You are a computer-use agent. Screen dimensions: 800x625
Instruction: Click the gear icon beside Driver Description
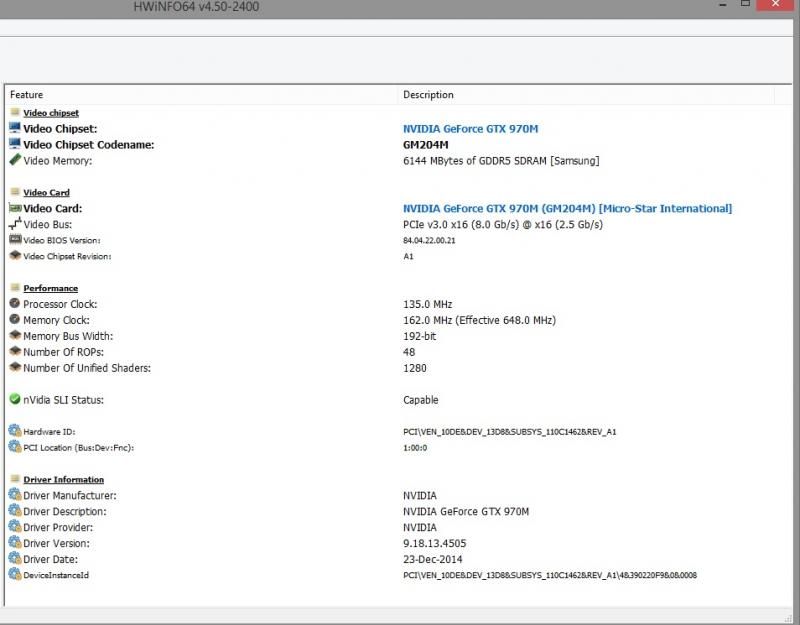pos(15,510)
